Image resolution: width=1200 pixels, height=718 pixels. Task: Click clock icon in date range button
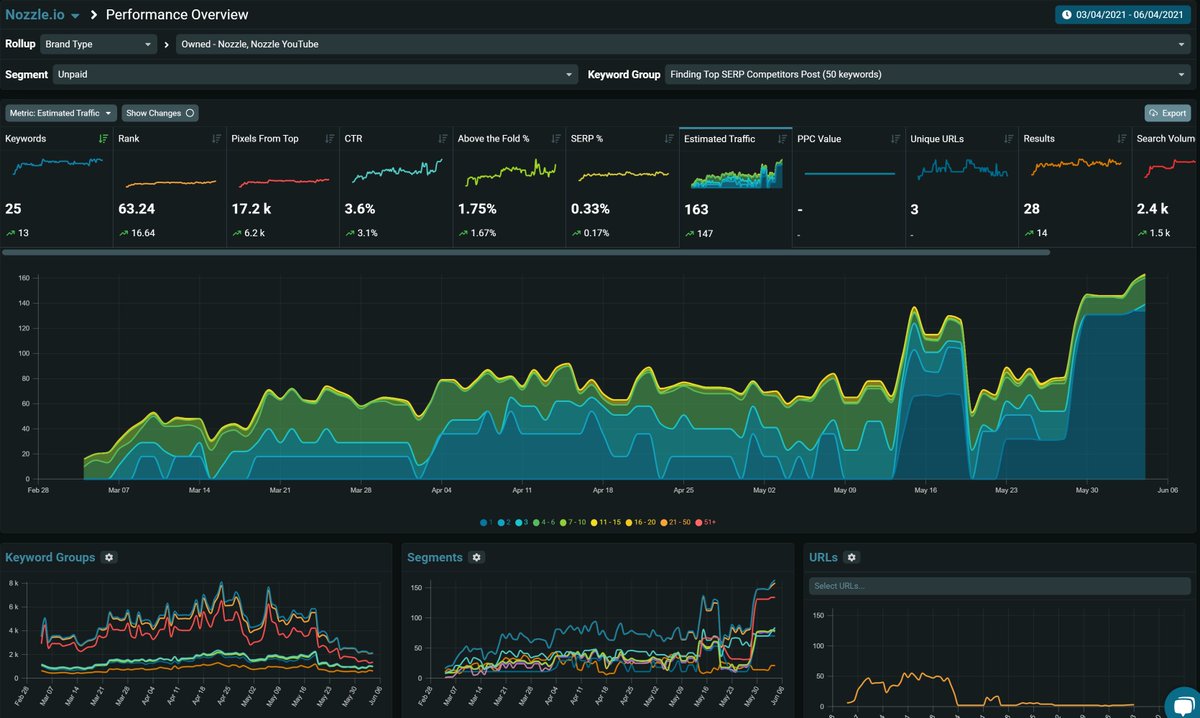pos(1067,15)
